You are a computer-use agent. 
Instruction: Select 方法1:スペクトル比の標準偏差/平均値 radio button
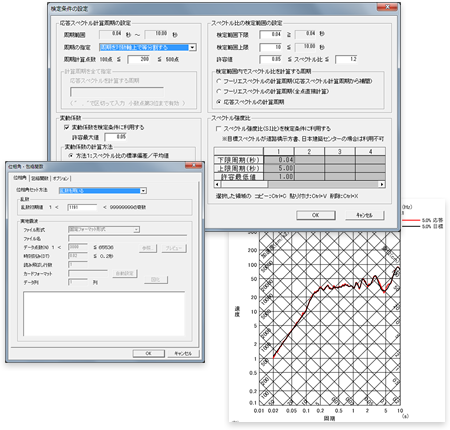(x=70, y=156)
